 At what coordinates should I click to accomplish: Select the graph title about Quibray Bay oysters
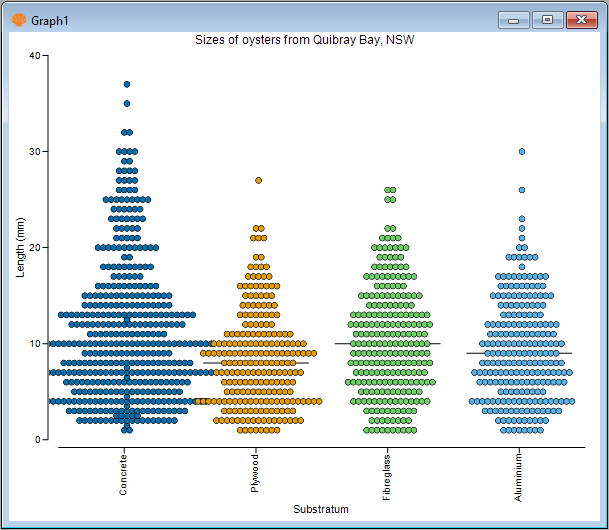[x=304, y=40]
